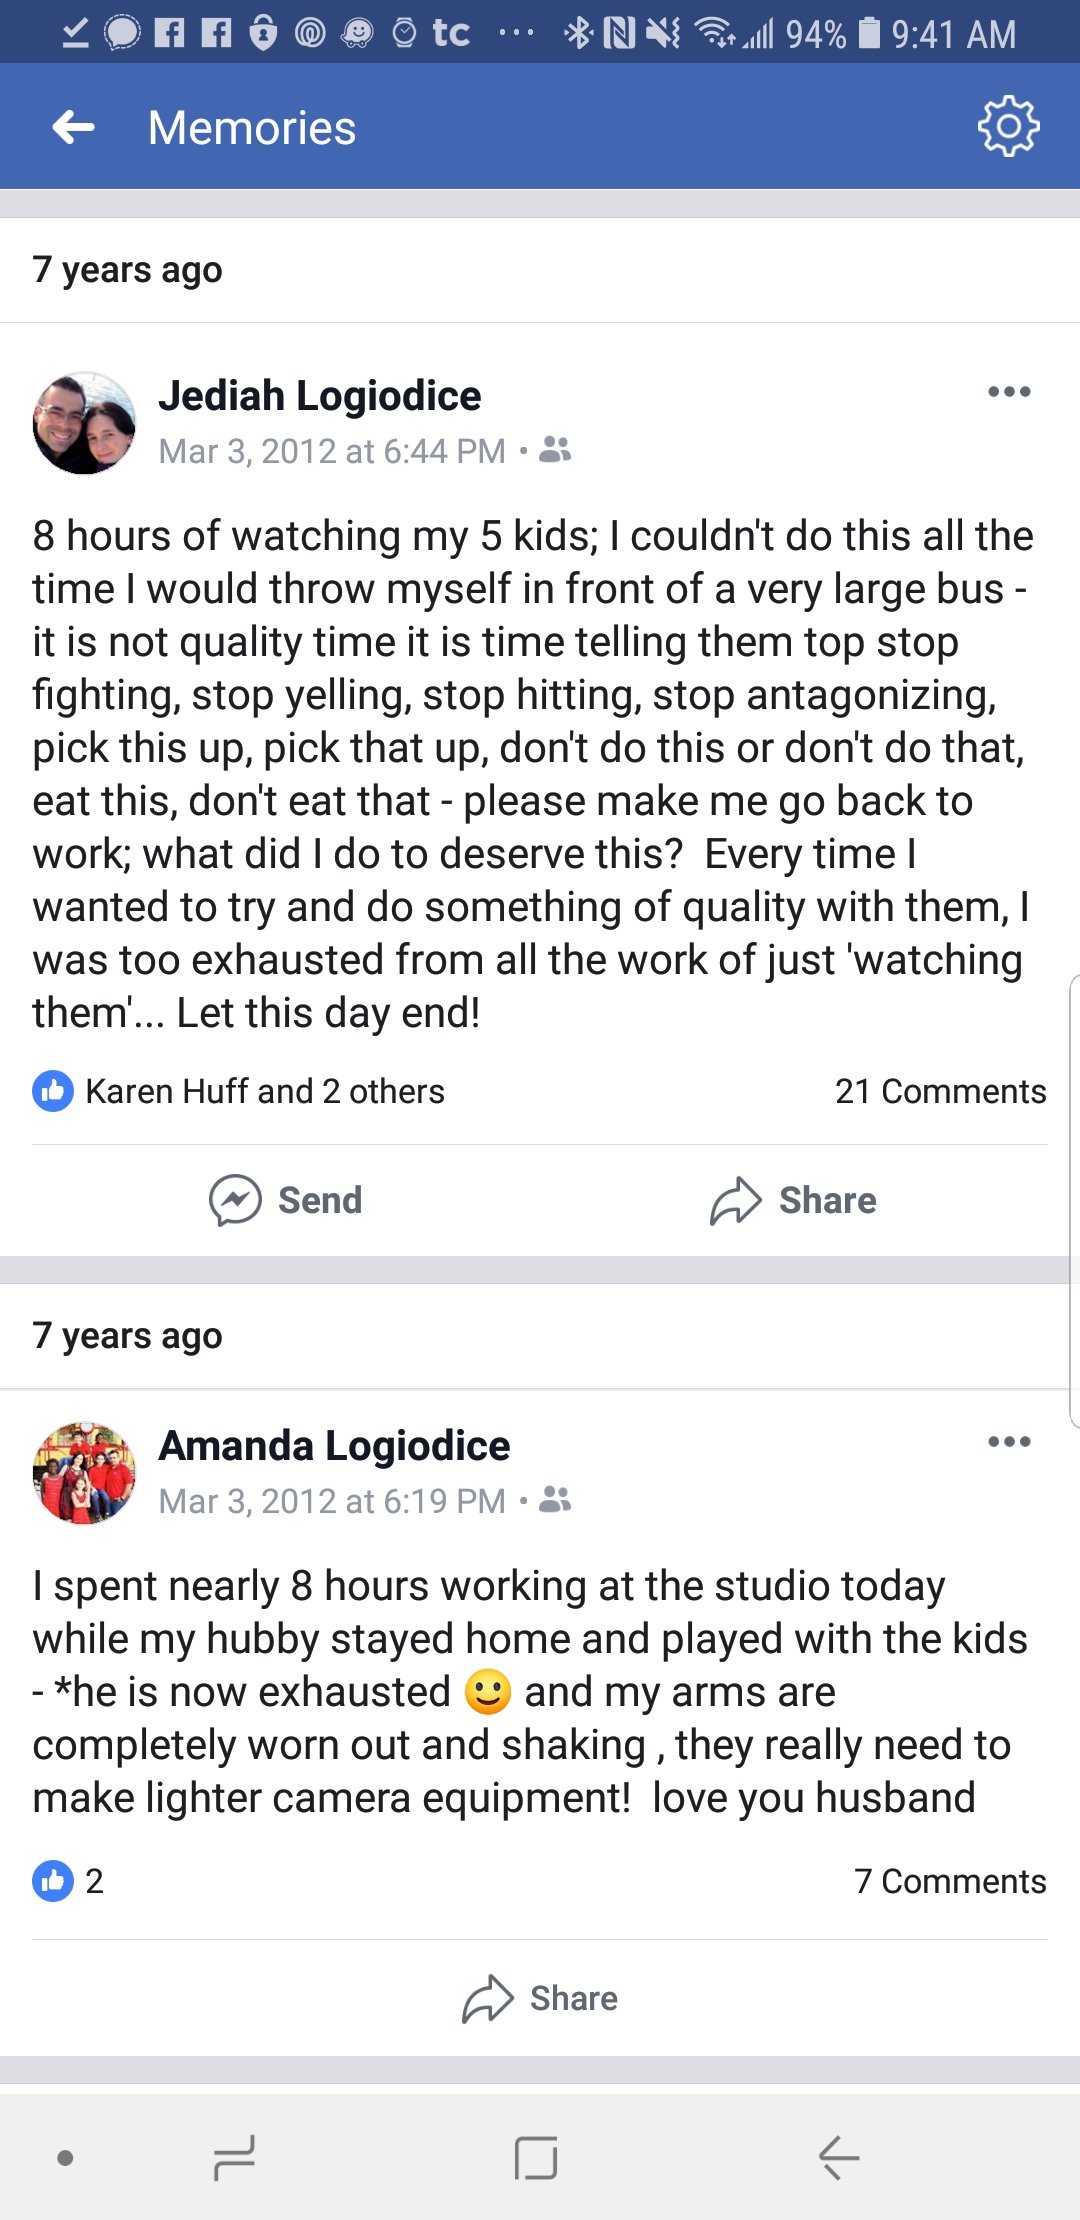View the 7 Comments on Amanda's post

pos(950,1881)
